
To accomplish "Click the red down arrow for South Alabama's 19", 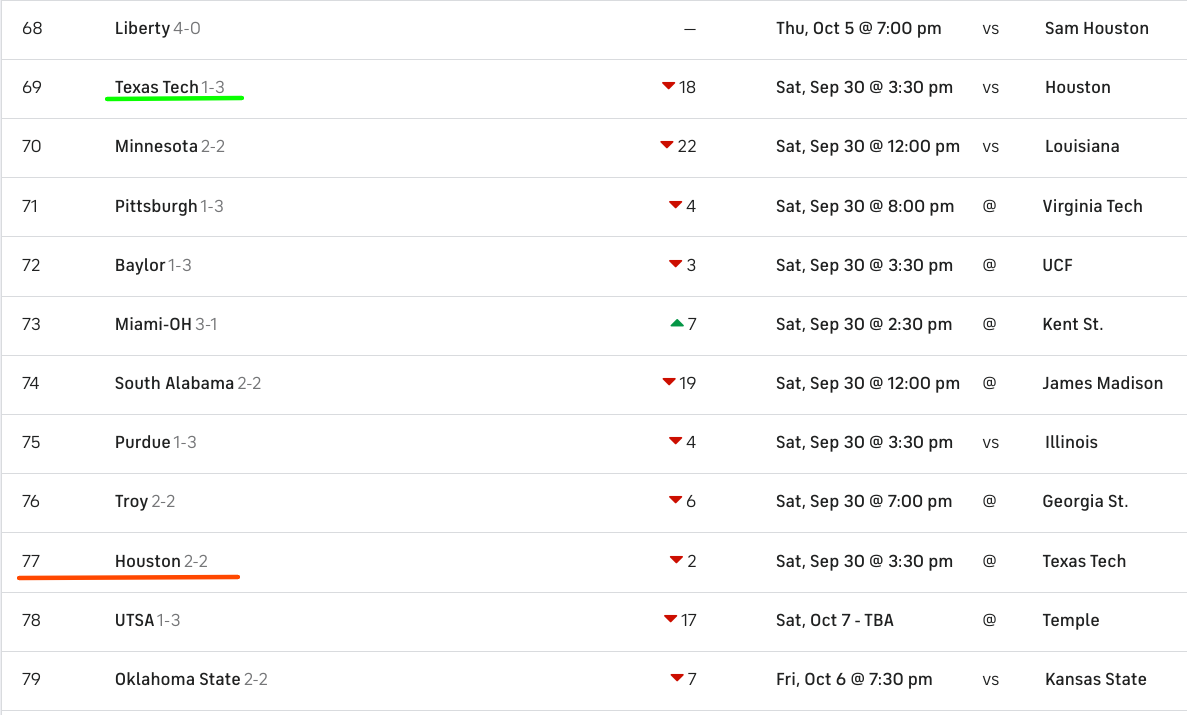I will click(668, 382).
